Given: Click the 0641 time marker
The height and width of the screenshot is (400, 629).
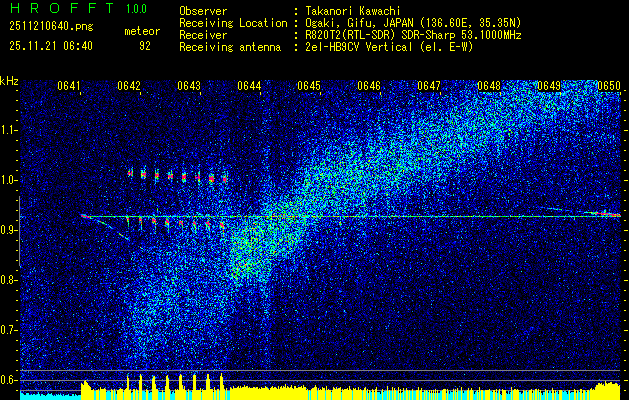Looking at the screenshot, I should pyautogui.click(x=69, y=86).
